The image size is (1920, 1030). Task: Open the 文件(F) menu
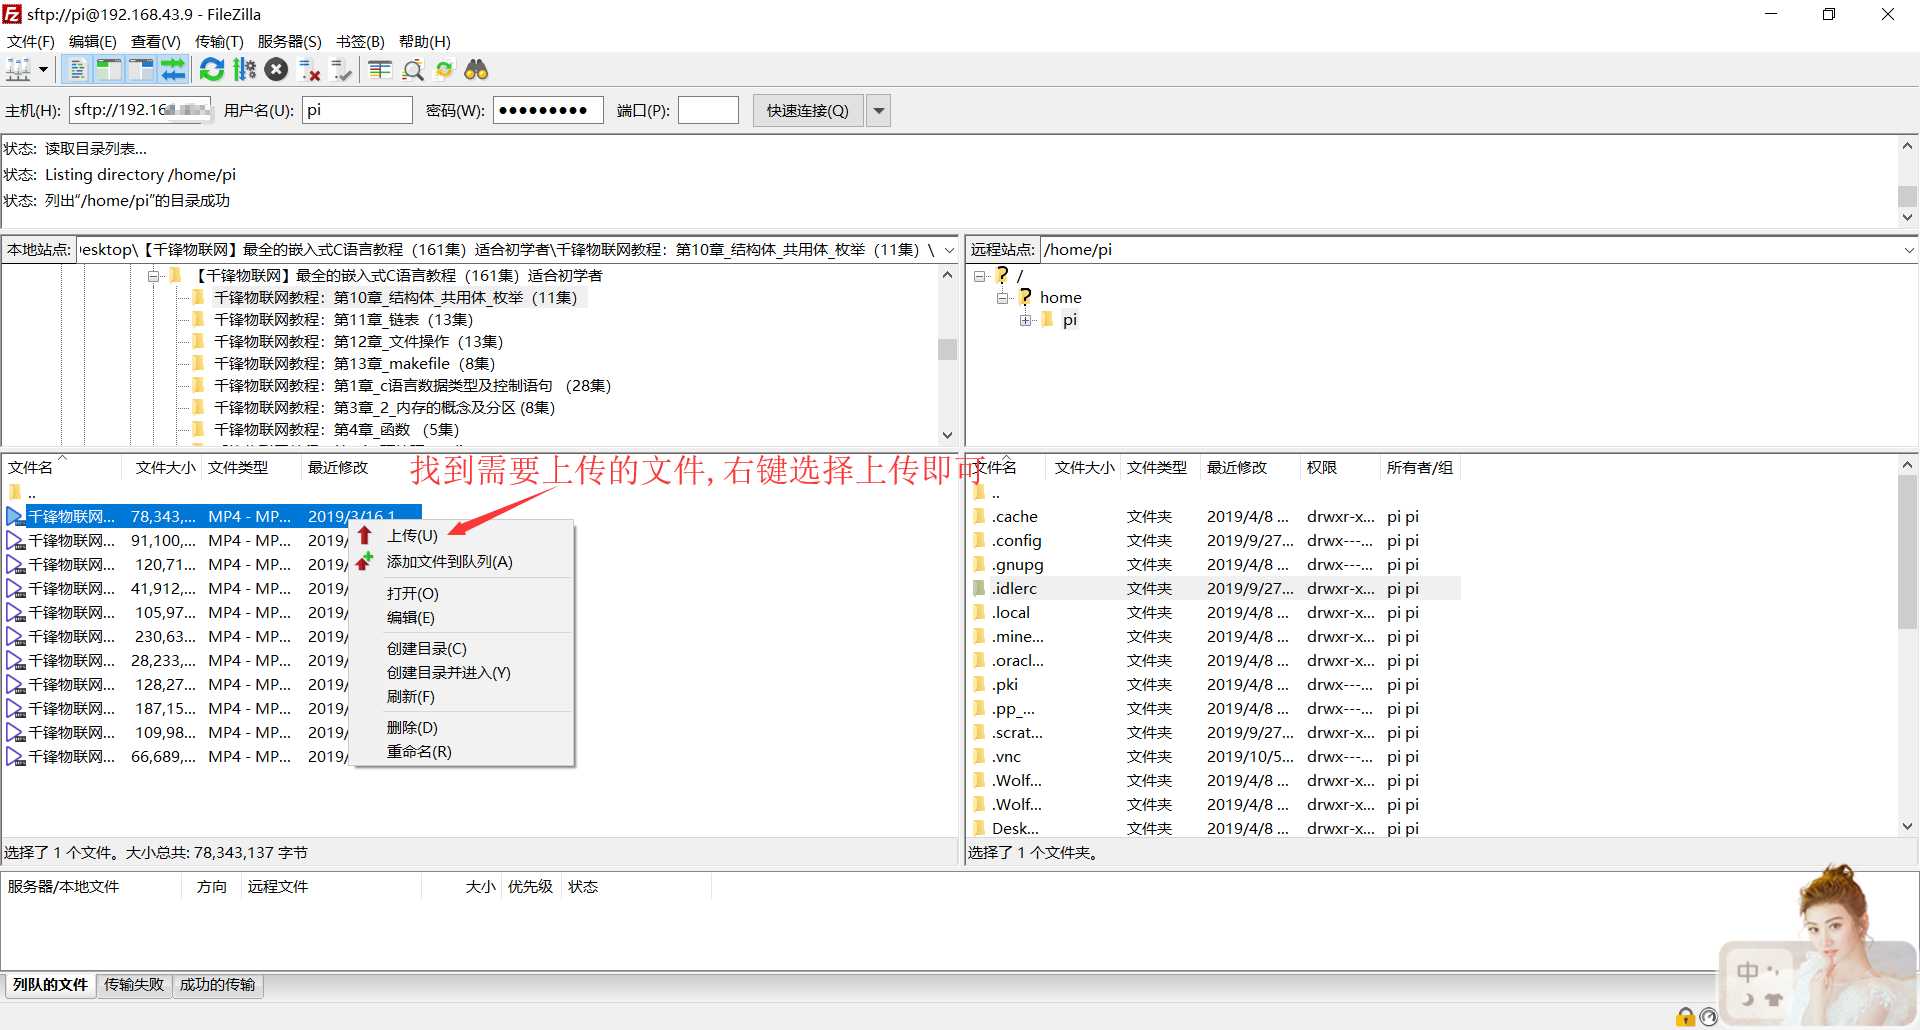31,41
